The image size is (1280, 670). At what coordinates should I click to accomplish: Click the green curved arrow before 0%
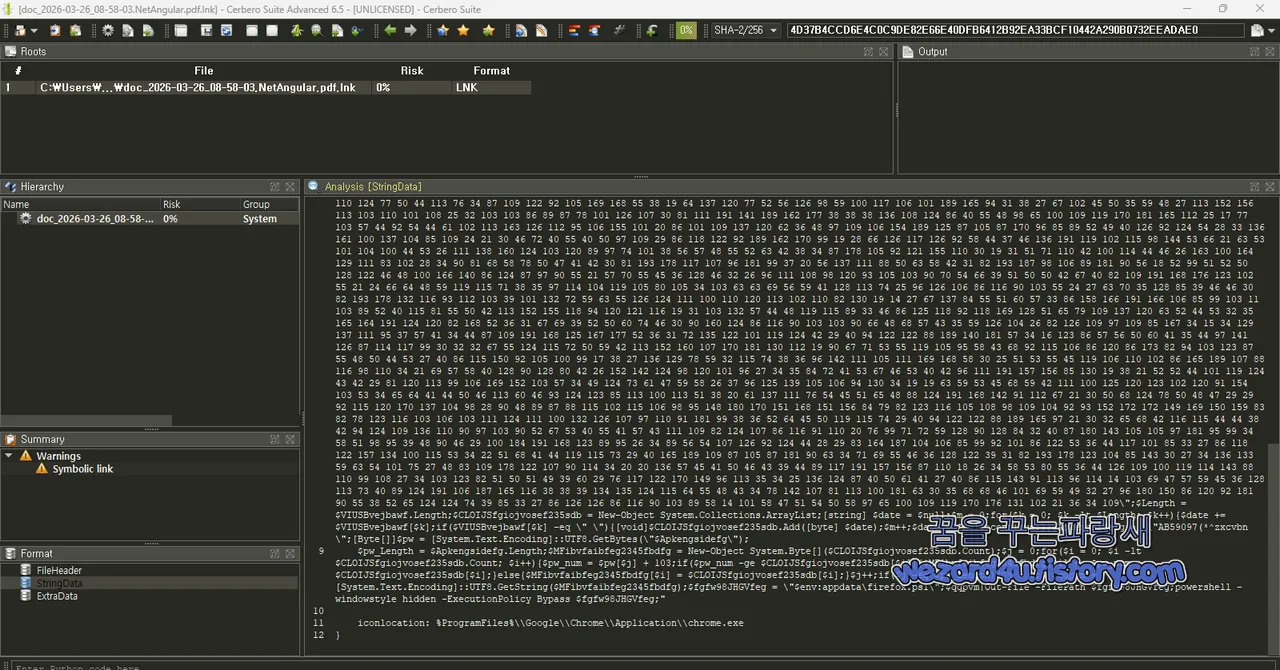pyautogui.click(x=651, y=30)
